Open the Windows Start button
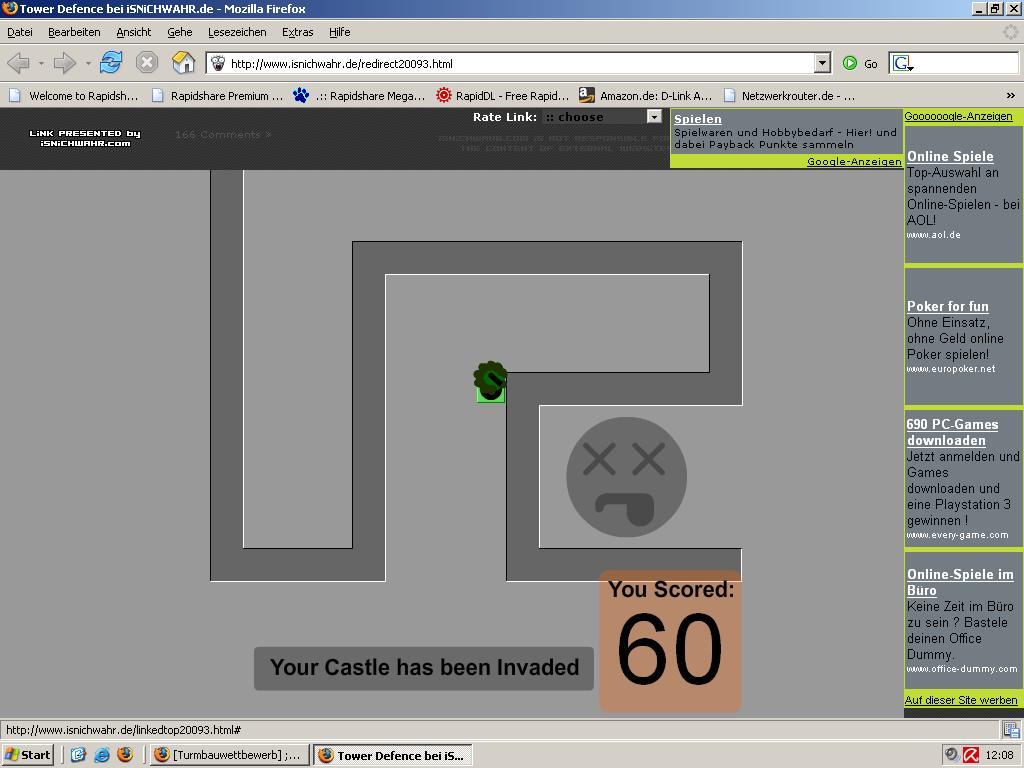This screenshot has width=1024, height=768. tap(27, 755)
